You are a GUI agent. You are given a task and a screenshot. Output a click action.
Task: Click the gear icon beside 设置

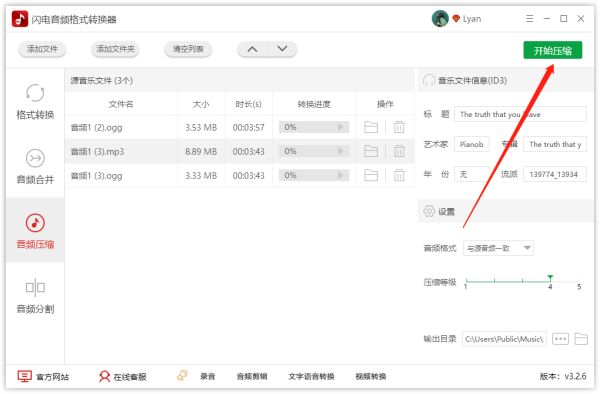point(429,211)
